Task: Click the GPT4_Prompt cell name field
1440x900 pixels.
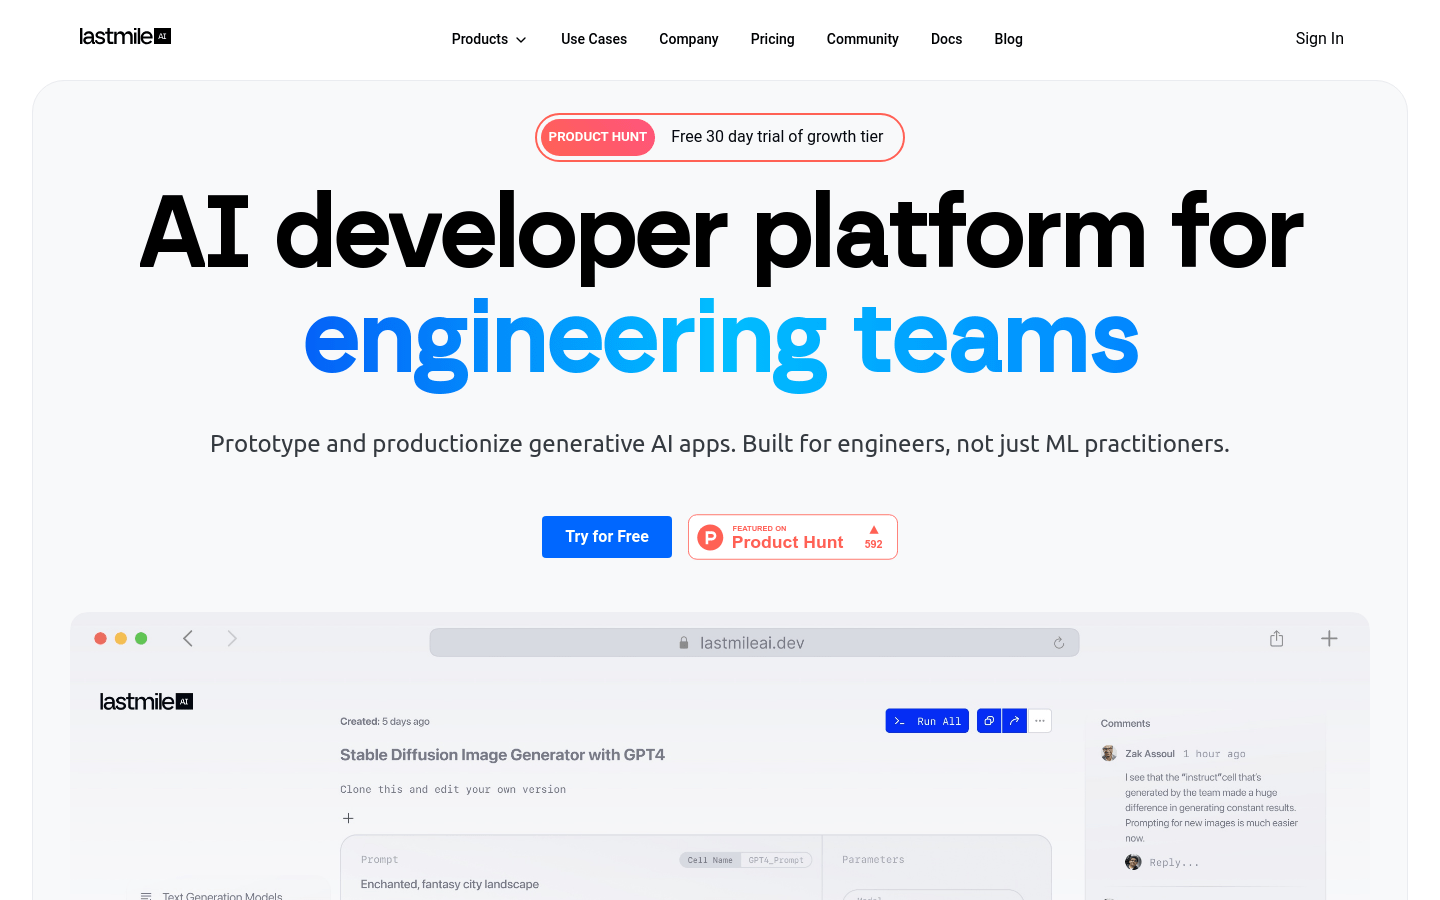Action: (776, 860)
